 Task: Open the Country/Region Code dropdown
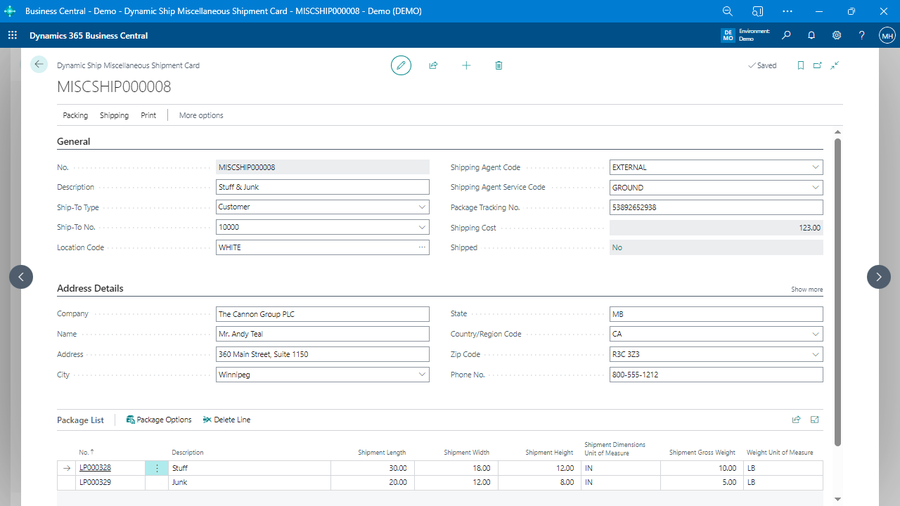click(815, 334)
